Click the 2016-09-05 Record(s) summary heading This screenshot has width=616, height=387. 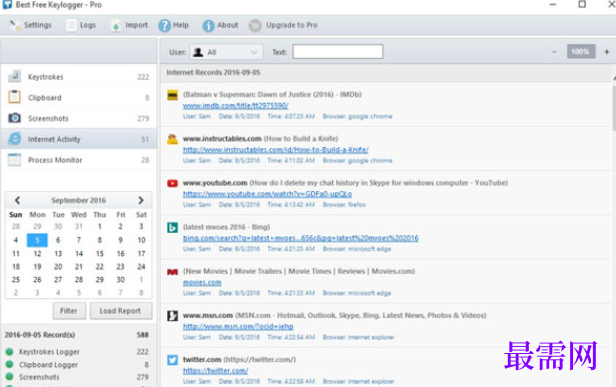(40, 335)
